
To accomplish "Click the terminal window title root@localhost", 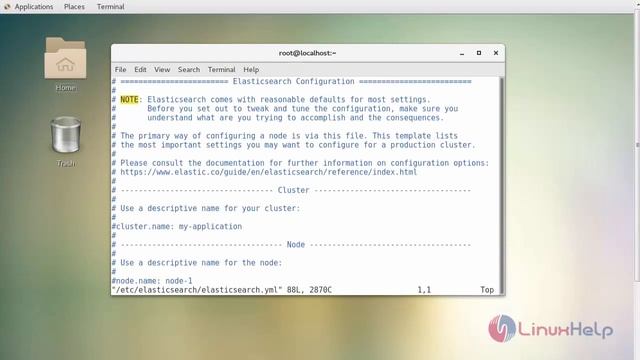I will pyautogui.click(x=307, y=53).
